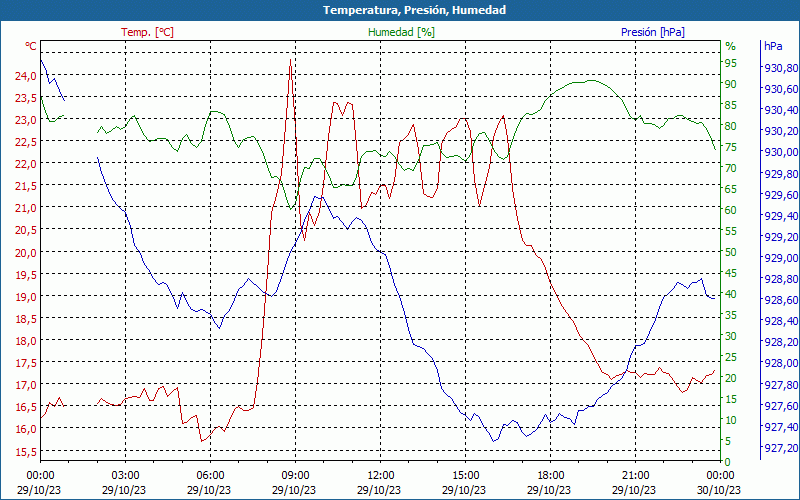
Task: Click the 928,00 pressure axis value
Action: coord(781,363)
